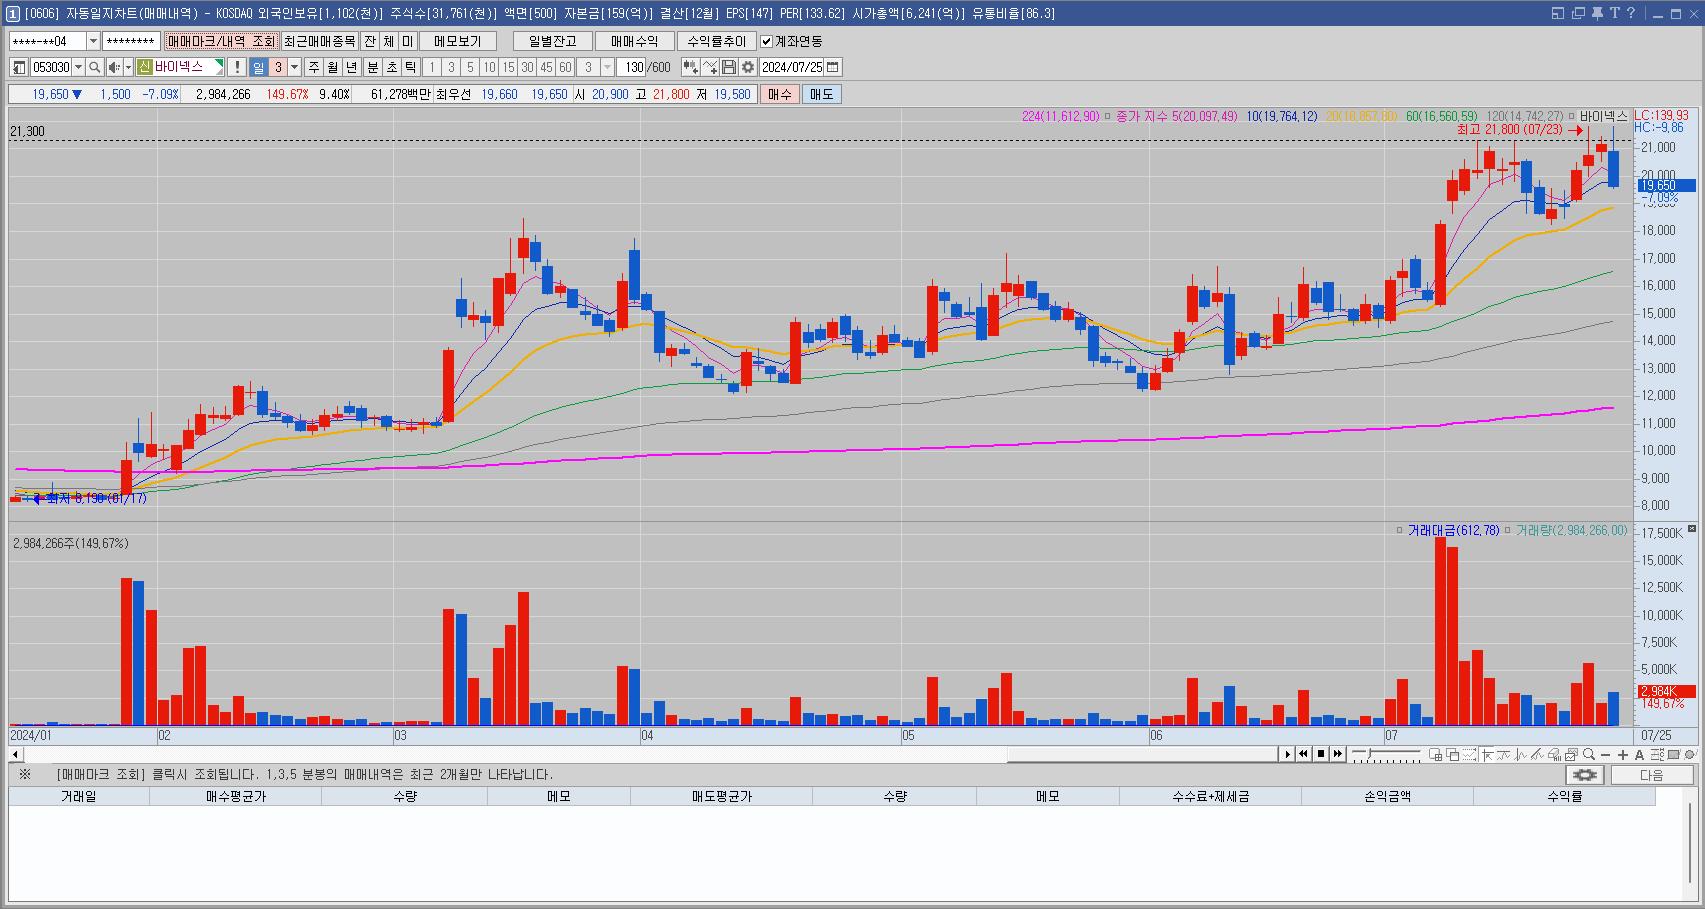Click the window layout icon in title bar
This screenshot has width=1705, height=909.
1558,13
